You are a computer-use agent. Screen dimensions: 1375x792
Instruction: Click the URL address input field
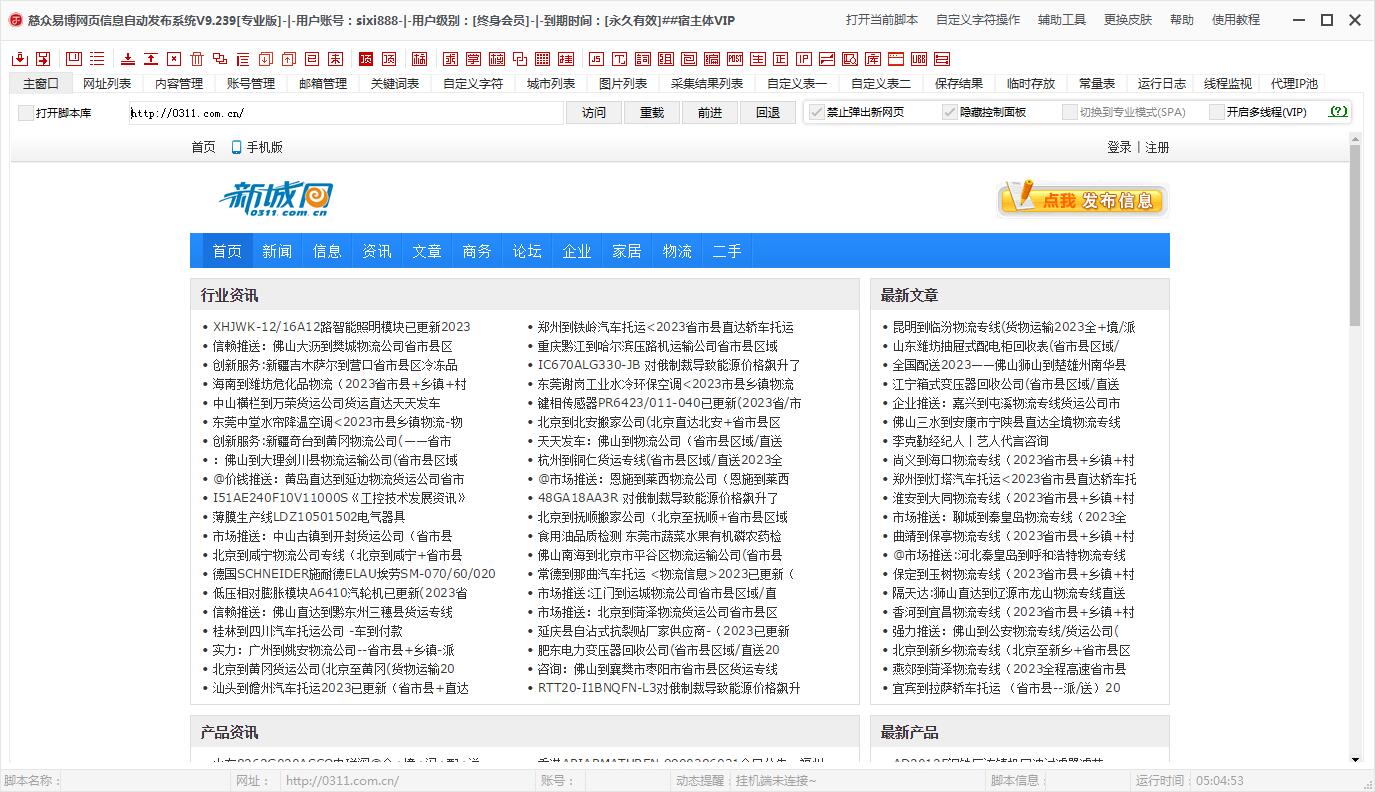pyautogui.click(x=346, y=113)
